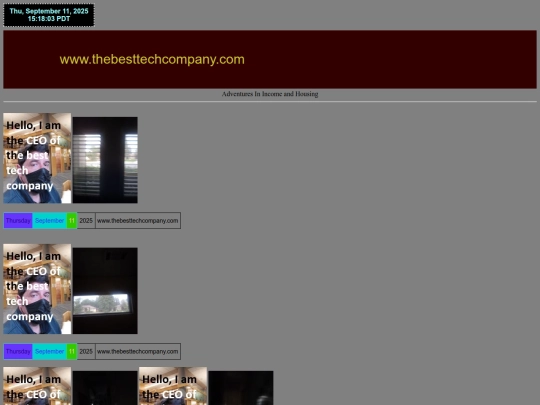
Task: Click 'Thursday' cell below the dark room photo
Action: tap(18, 351)
